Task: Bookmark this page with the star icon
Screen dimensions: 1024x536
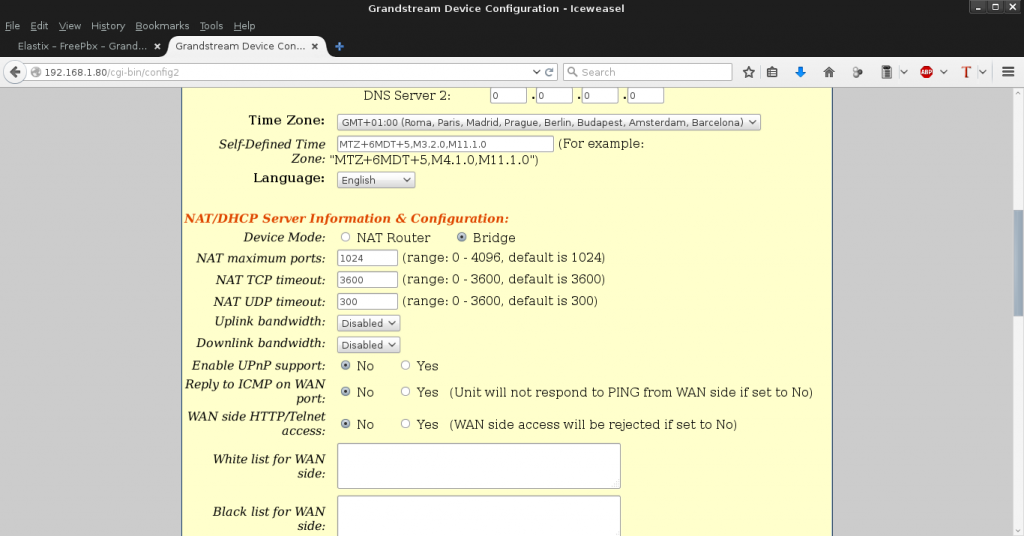Action: (748, 72)
